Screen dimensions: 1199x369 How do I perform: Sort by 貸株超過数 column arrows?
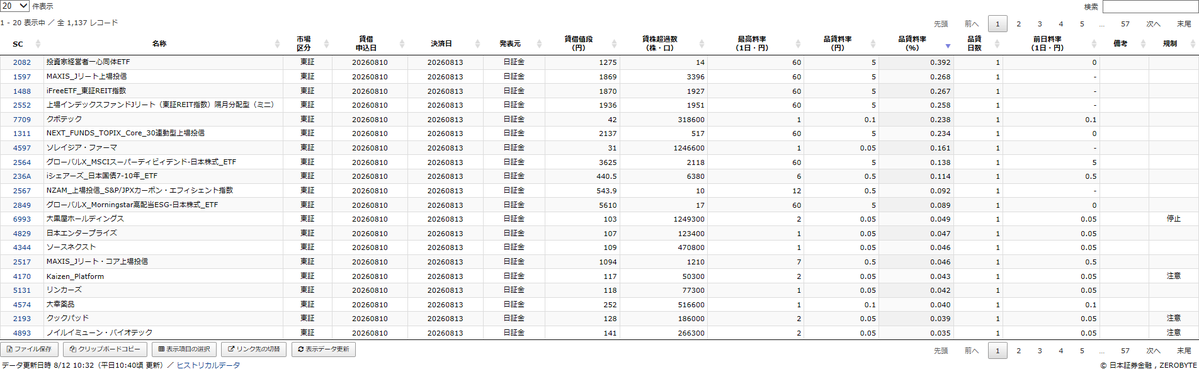coord(702,44)
